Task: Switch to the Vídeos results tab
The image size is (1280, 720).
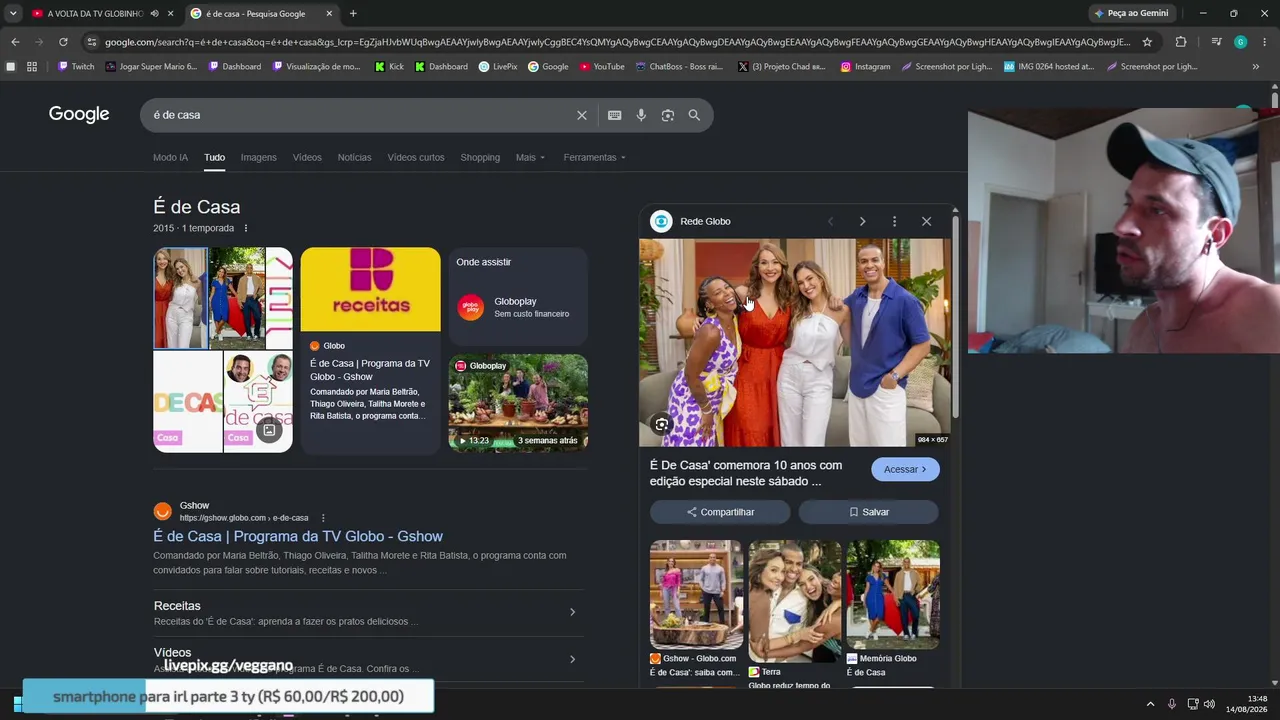Action: [x=307, y=157]
